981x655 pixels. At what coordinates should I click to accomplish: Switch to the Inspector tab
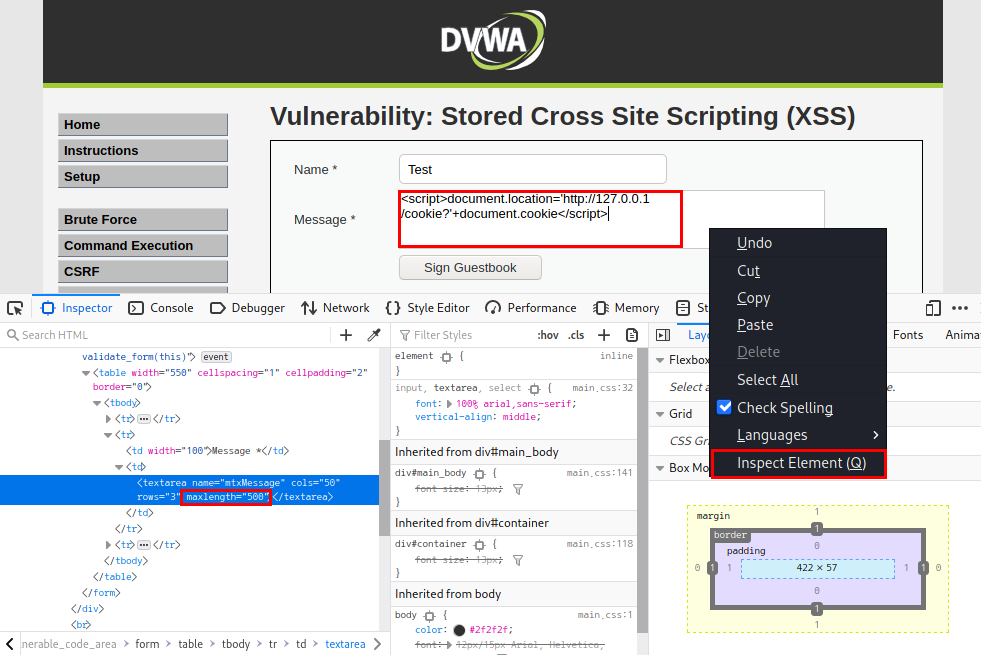(76, 308)
